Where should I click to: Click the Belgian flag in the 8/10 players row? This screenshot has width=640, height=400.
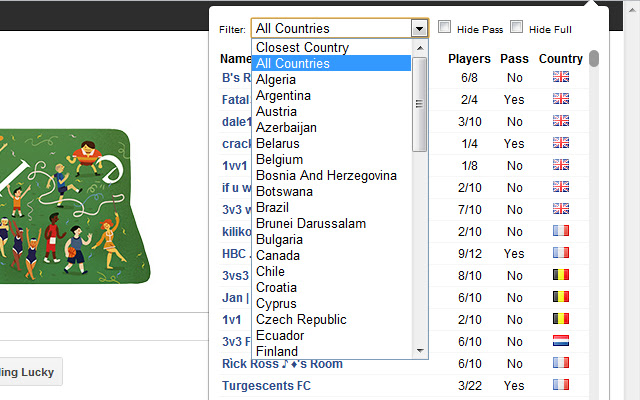561,275
